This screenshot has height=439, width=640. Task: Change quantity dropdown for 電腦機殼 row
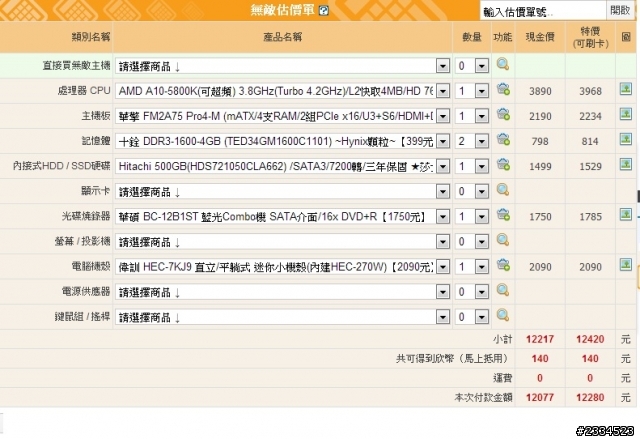coord(472,267)
